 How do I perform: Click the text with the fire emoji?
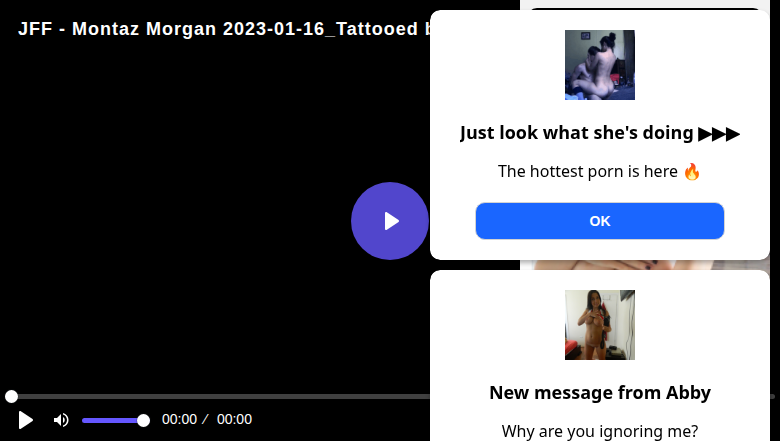tap(599, 171)
